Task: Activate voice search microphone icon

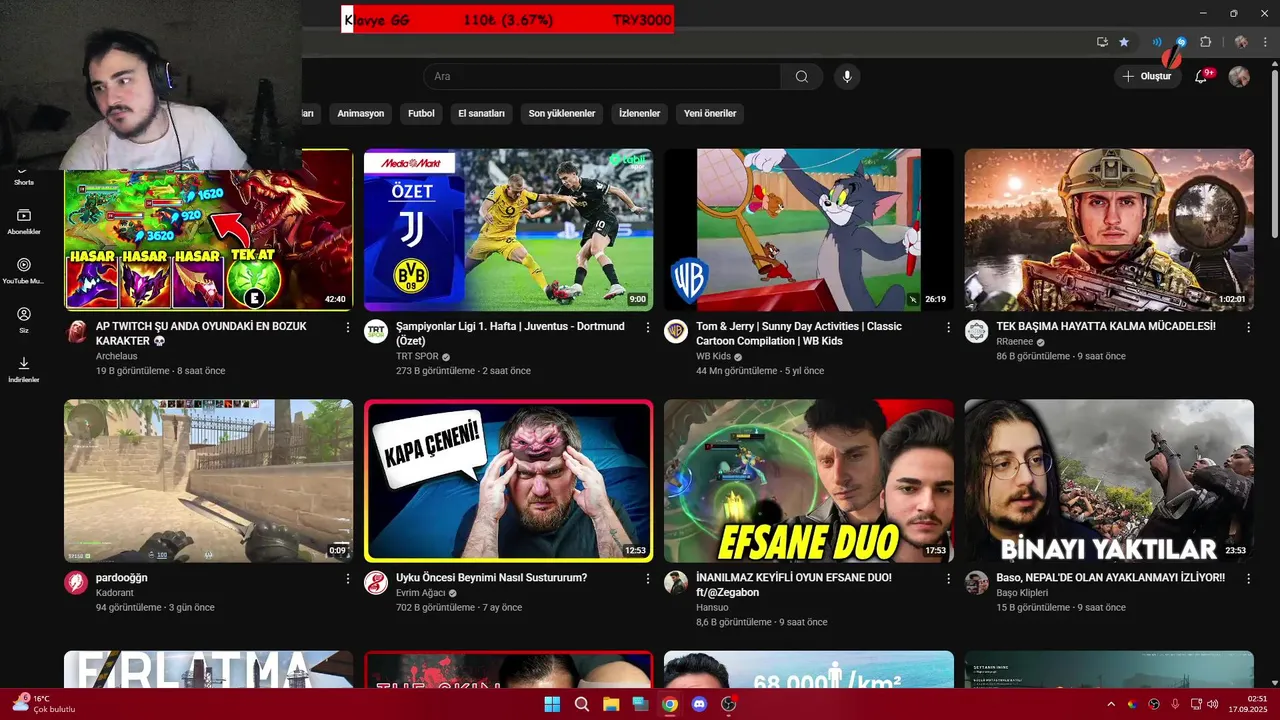Action: point(847,77)
